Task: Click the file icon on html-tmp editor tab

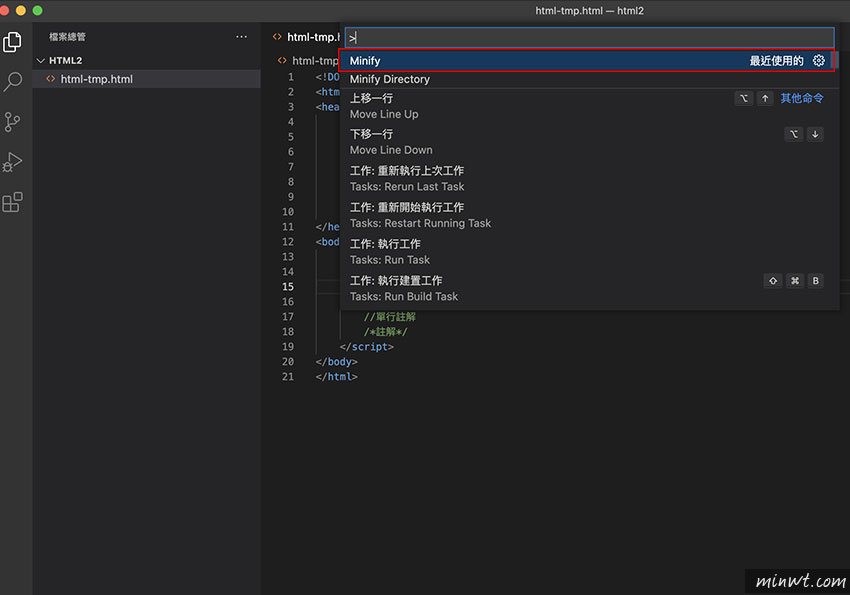Action: coord(277,37)
